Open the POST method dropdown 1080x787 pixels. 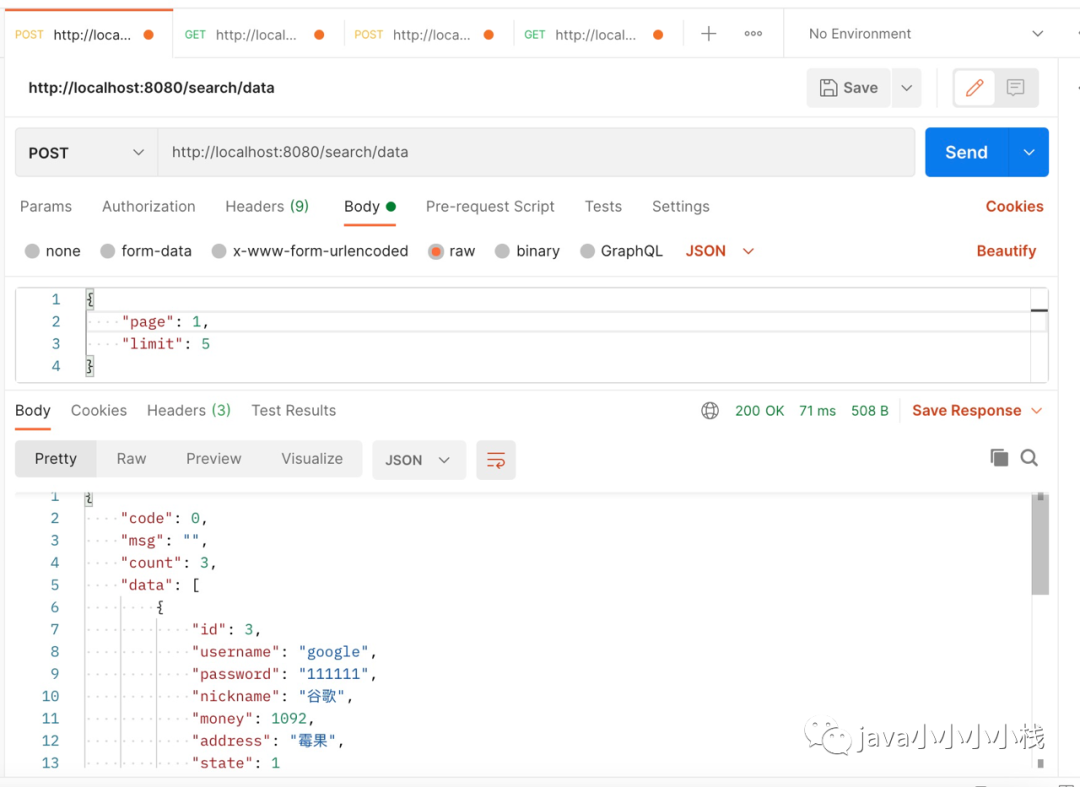pos(86,152)
